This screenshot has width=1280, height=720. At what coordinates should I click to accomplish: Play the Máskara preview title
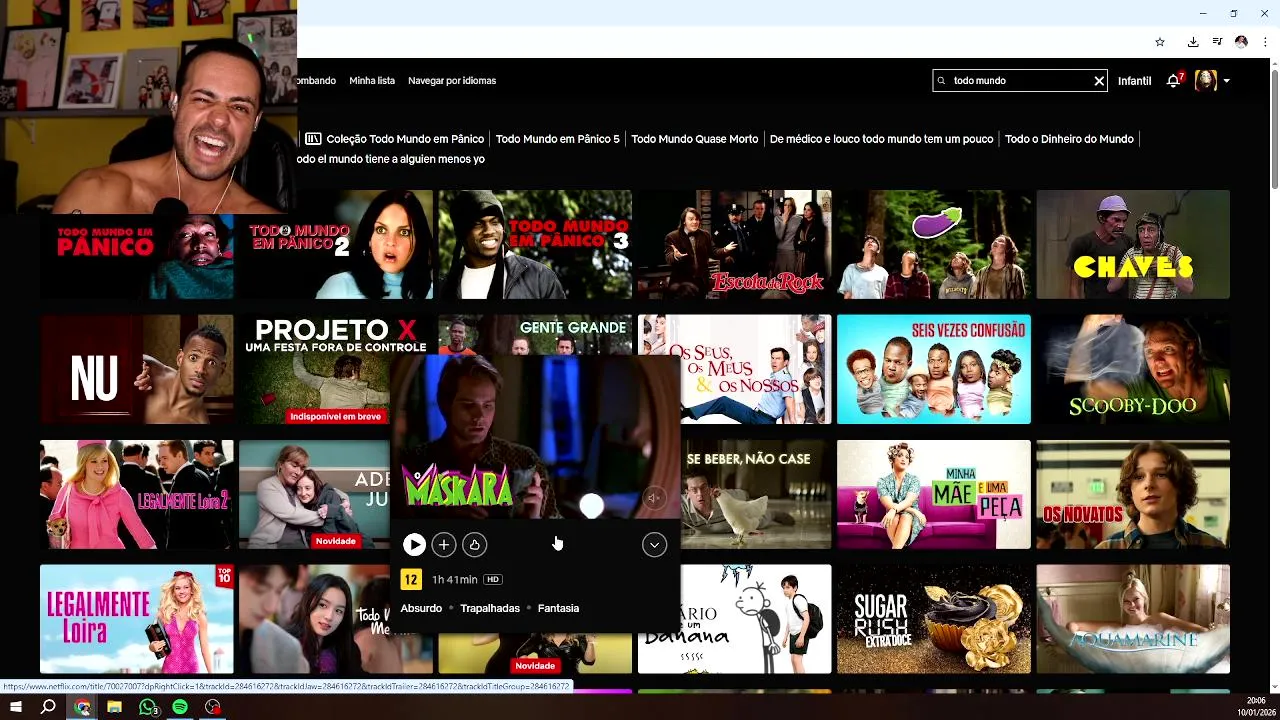(414, 544)
